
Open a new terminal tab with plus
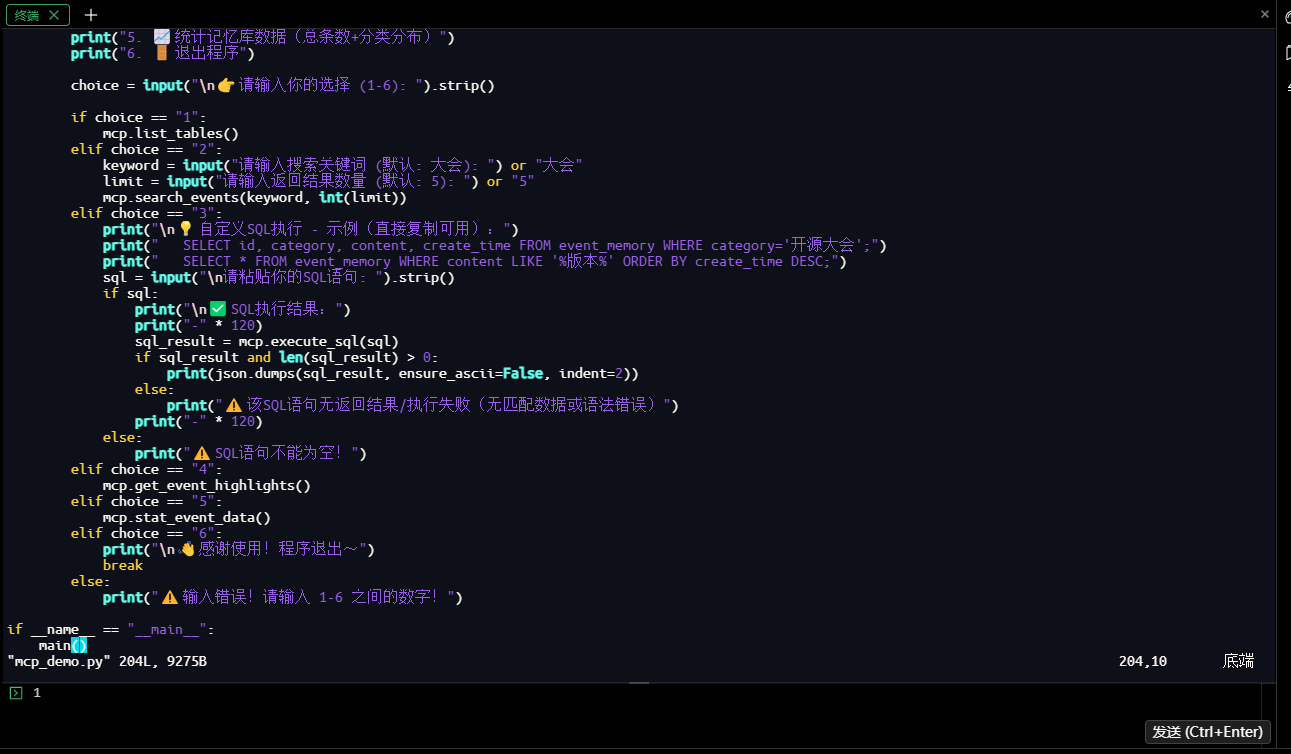coord(91,15)
